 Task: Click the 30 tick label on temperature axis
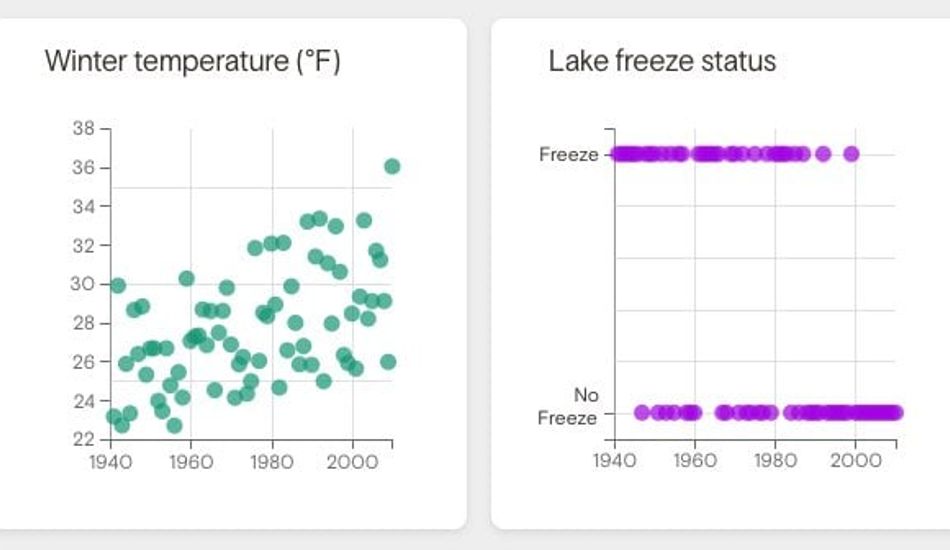tap(83, 284)
